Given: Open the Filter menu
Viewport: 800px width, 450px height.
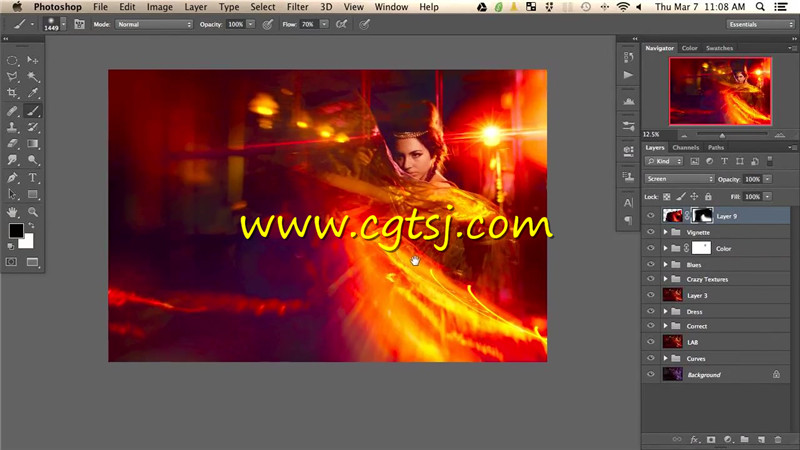Looking at the screenshot, I should (297, 7).
